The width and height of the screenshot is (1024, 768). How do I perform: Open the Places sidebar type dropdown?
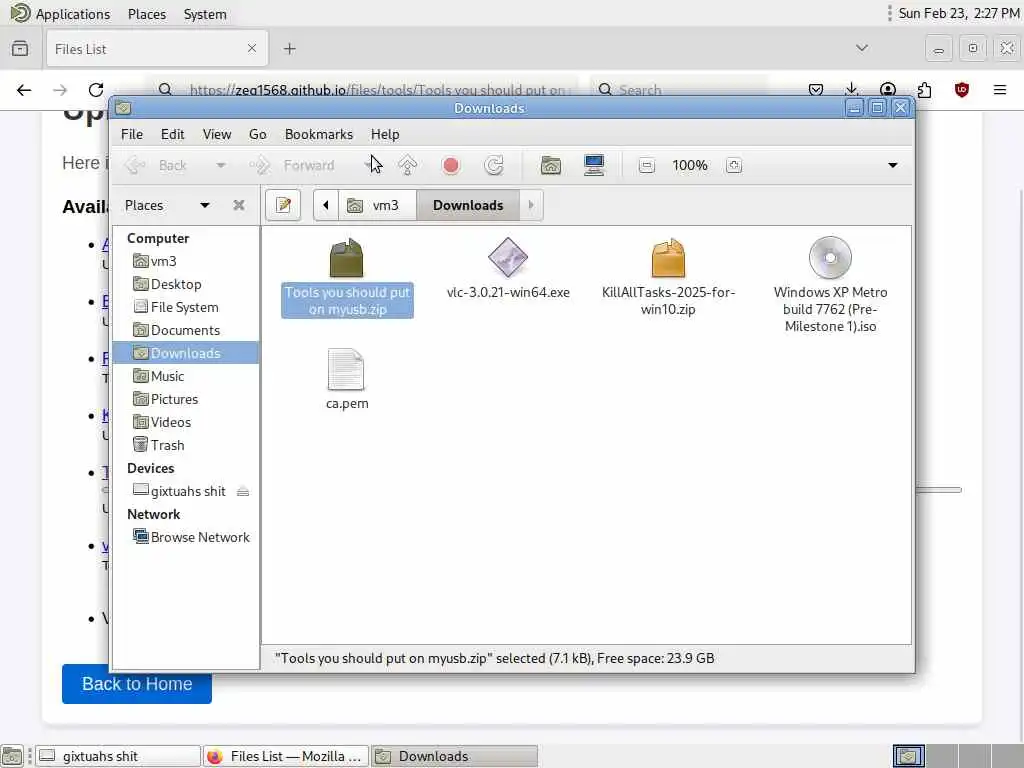pos(204,205)
